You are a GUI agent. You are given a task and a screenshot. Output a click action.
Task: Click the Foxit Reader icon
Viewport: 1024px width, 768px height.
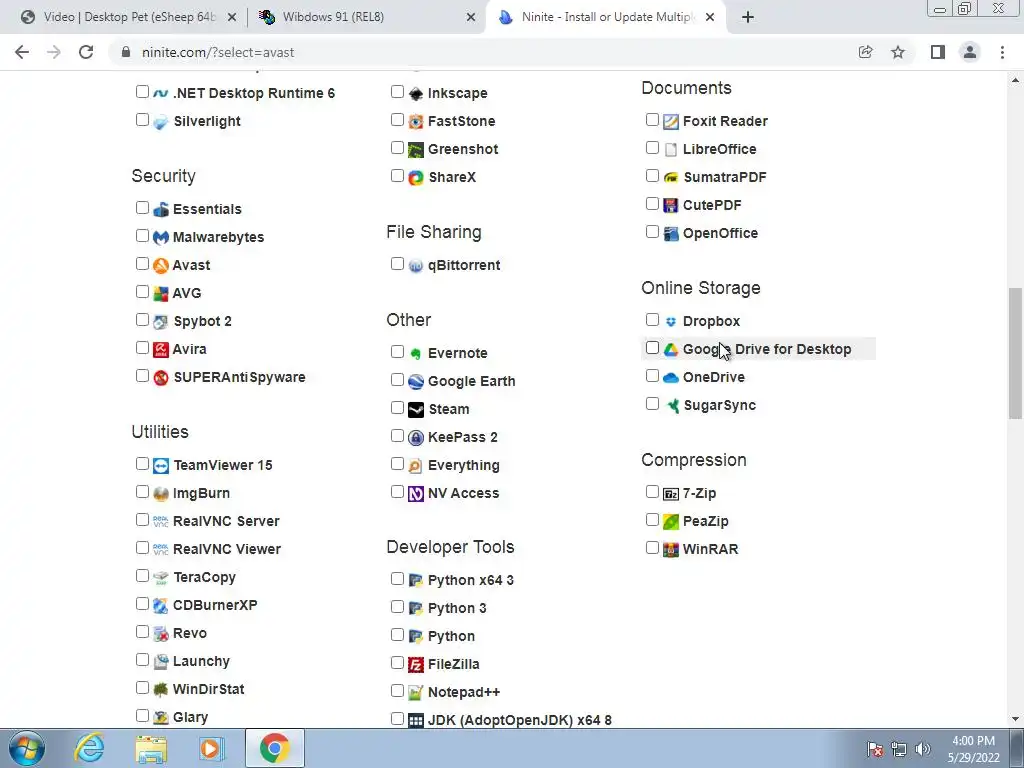pyautogui.click(x=671, y=121)
